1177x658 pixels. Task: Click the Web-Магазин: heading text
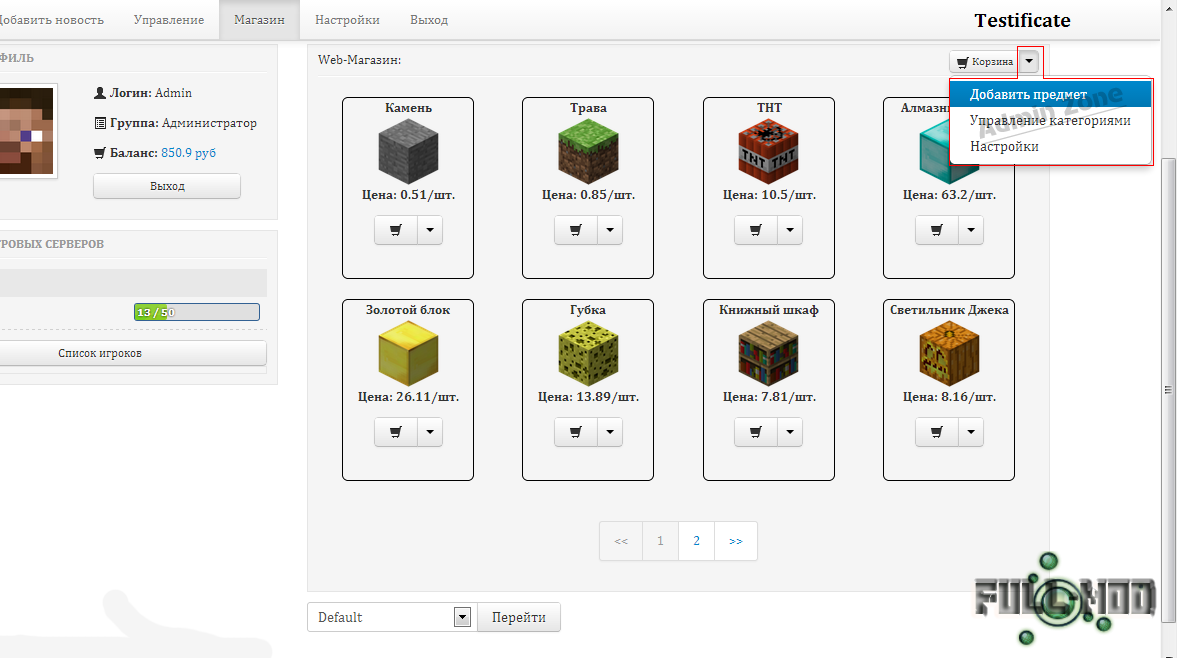(360, 60)
